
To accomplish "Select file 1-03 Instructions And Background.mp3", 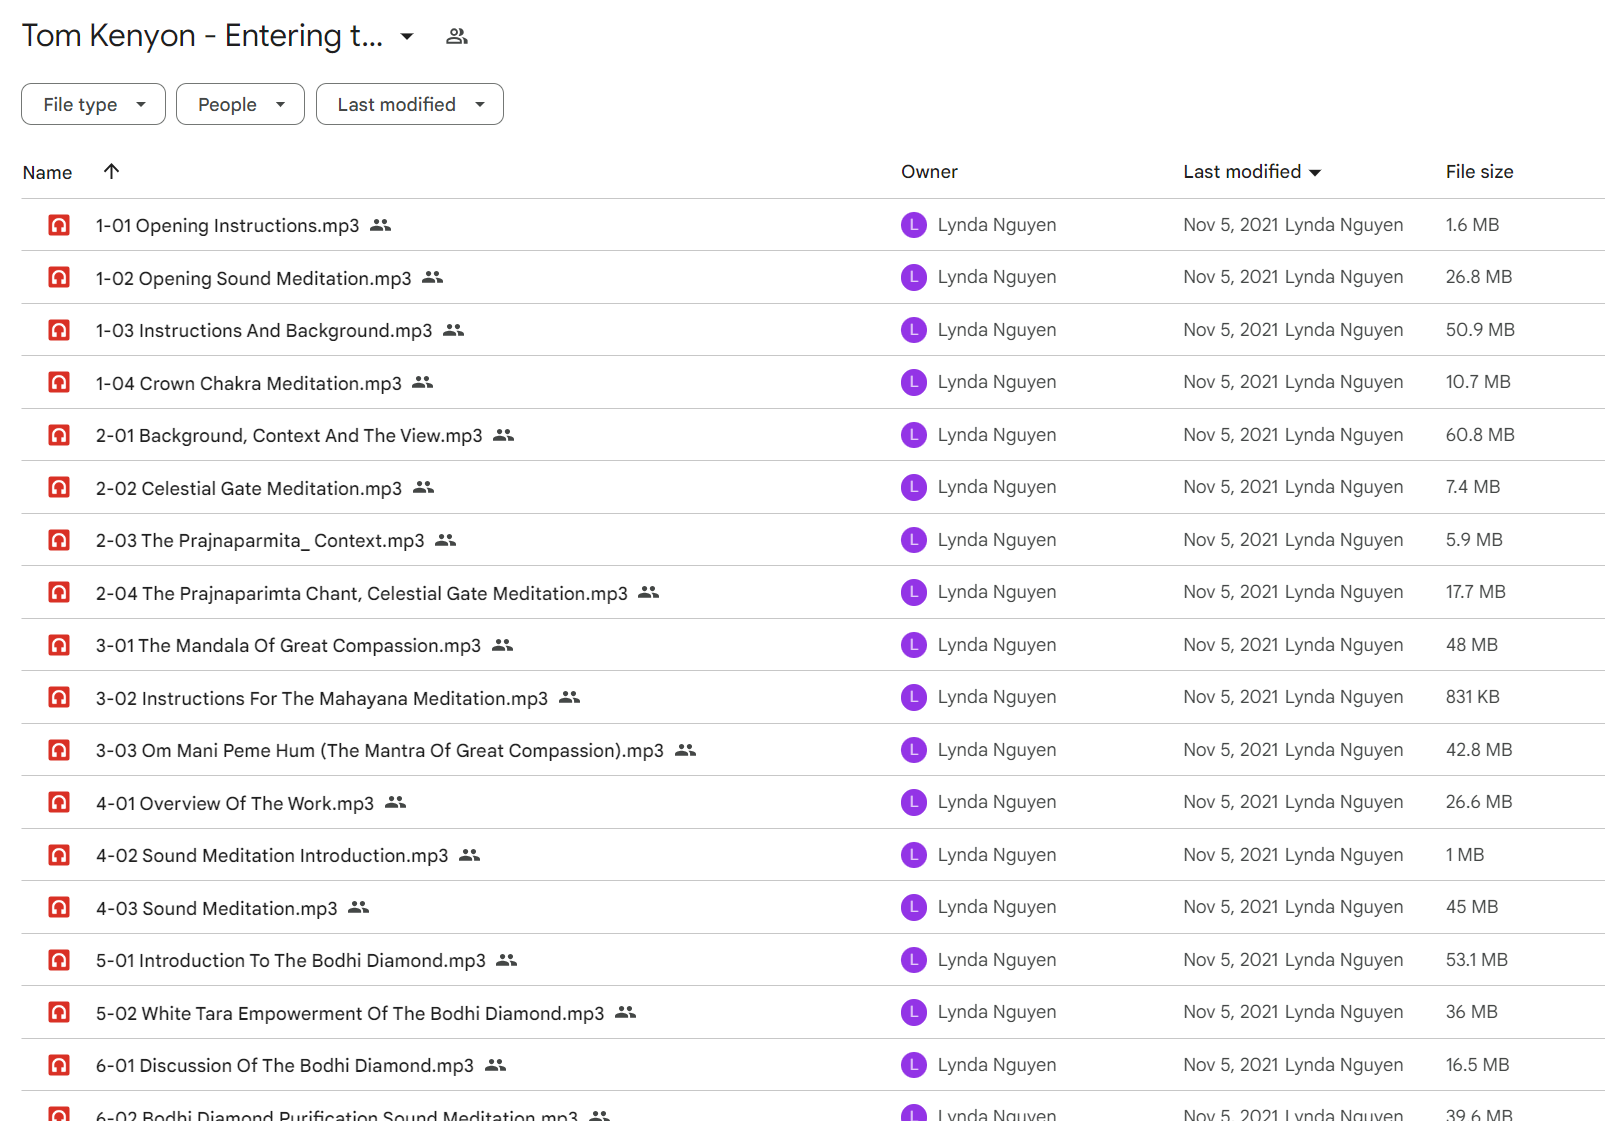I will [x=812, y=330].
